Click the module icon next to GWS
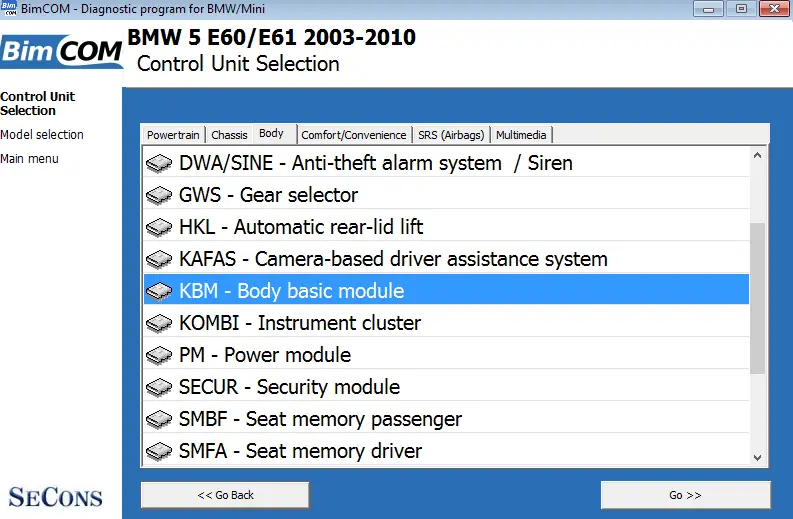This screenshot has height=519, width=793. point(159,195)
